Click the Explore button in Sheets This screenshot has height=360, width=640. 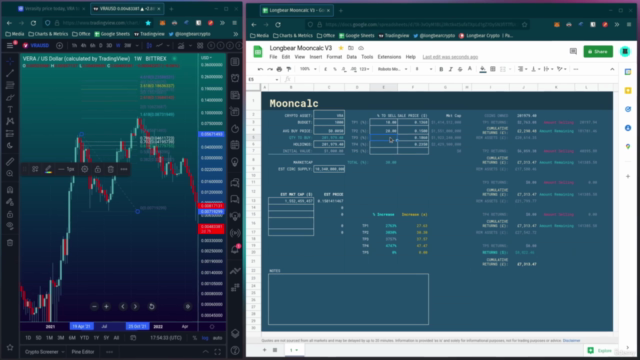pos(600,351)
